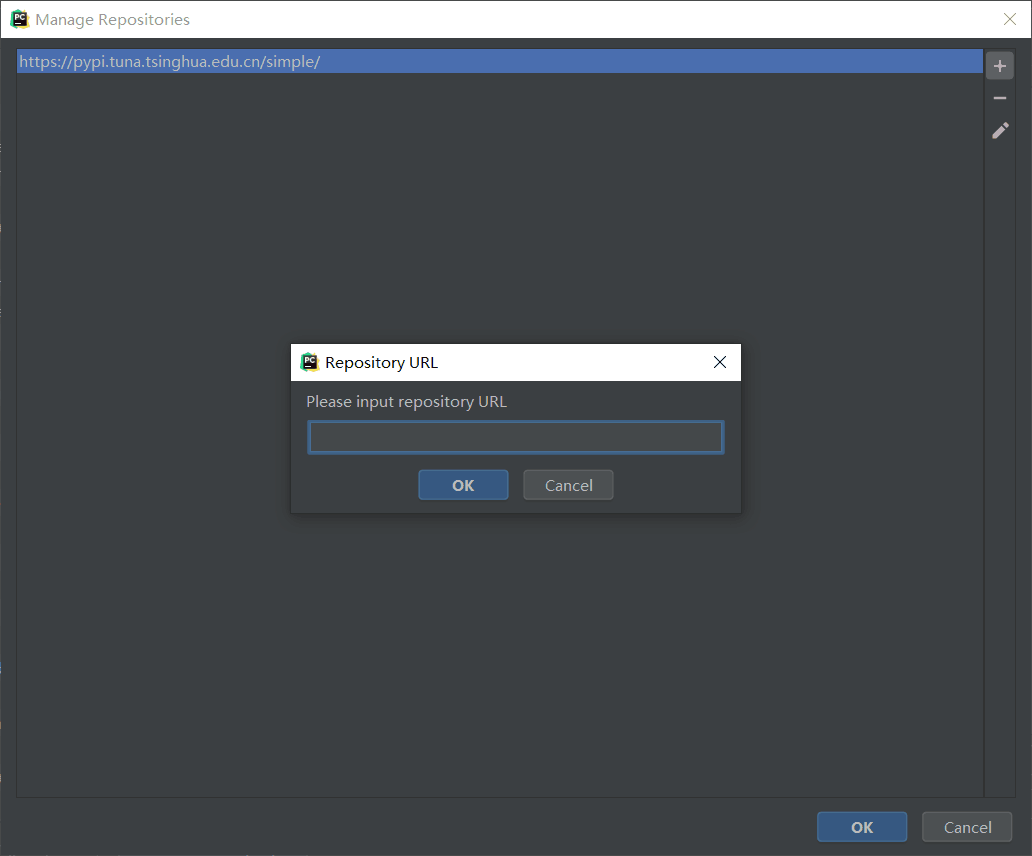Confirm with OK in Repository URL dialog
This screenshot has width=1032, height=856.
463,485
